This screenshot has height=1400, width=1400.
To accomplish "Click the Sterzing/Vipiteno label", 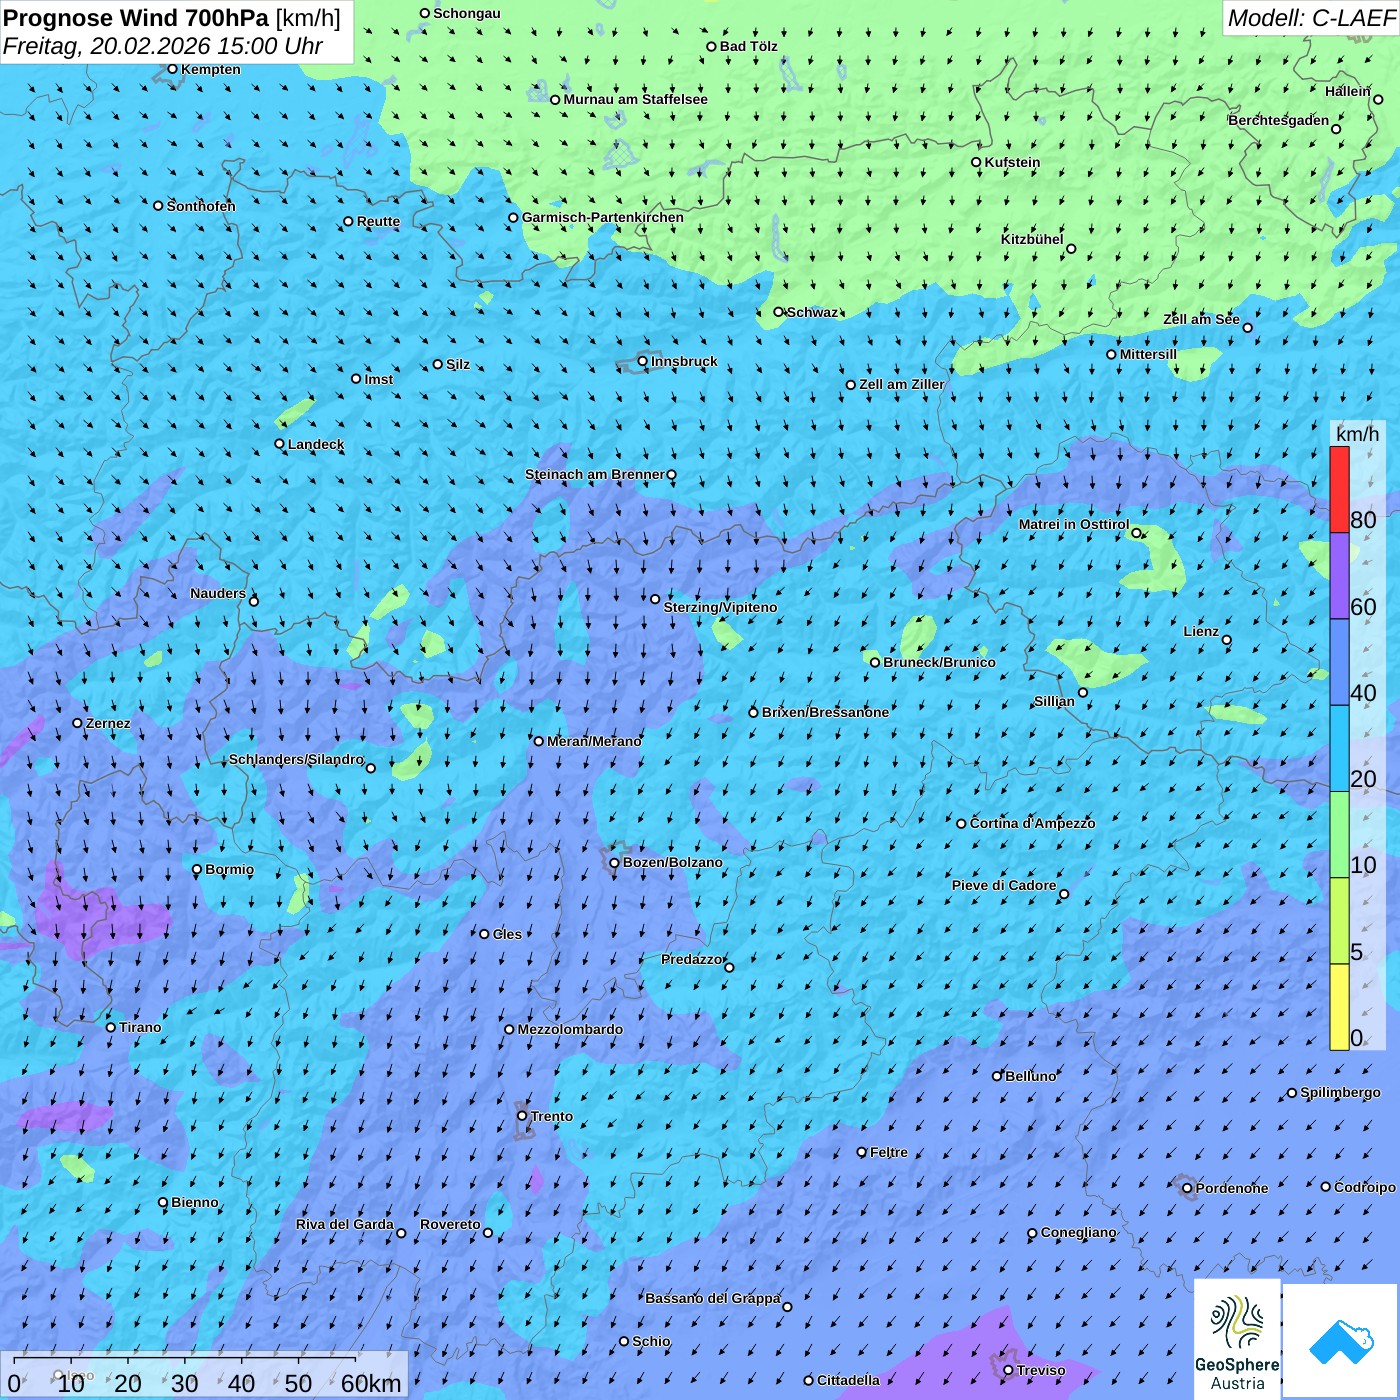I will tap(720, 607).
